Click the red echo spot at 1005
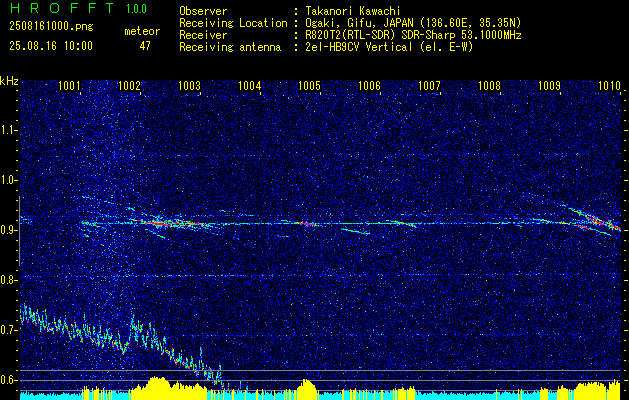629x400 pixels. (x=305, y=223)
